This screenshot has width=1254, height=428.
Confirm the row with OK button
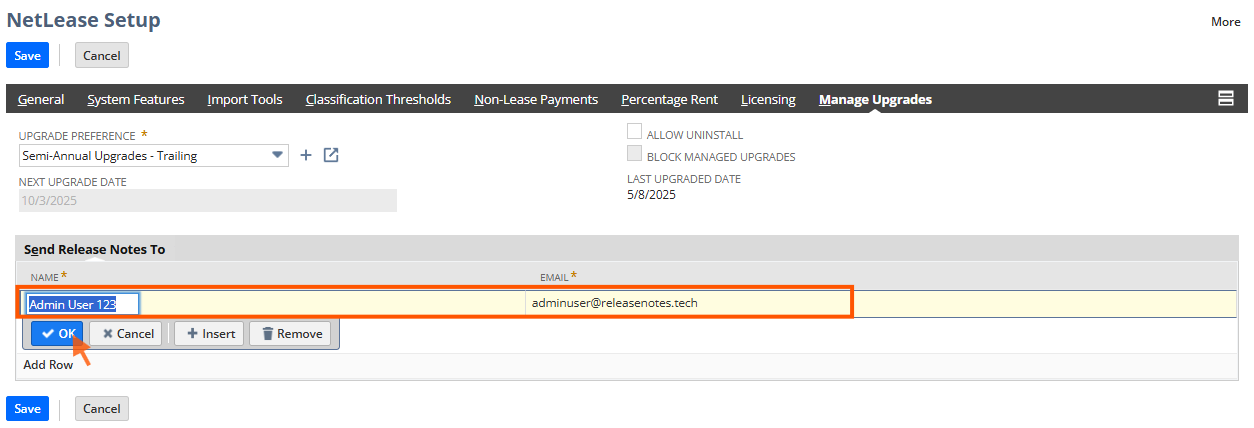pyautogui.click(x=58, y=334)
